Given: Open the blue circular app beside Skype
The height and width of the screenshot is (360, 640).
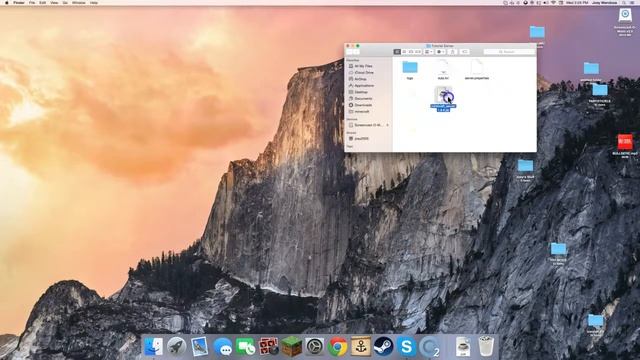Looking at the screenshot, I should coord(429,347).
